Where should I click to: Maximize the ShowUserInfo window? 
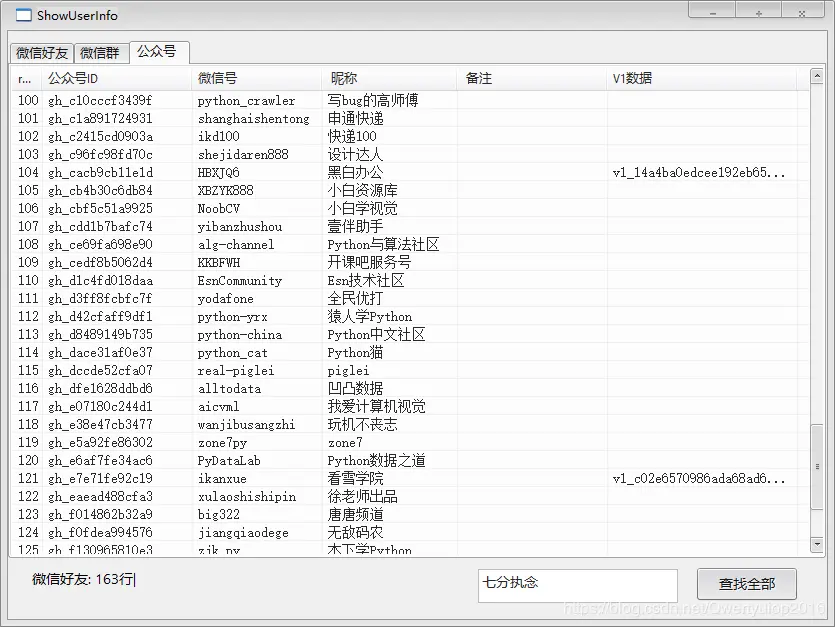[758, 12]
